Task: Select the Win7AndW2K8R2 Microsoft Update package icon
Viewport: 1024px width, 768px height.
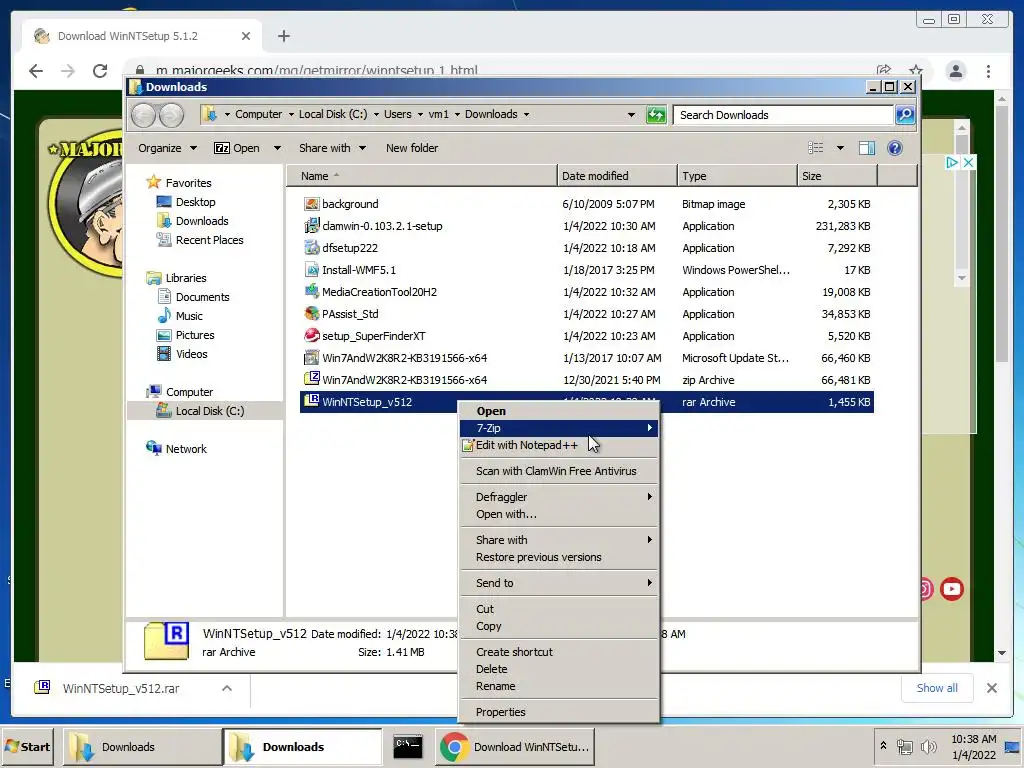Action: [x=312, y=358]
